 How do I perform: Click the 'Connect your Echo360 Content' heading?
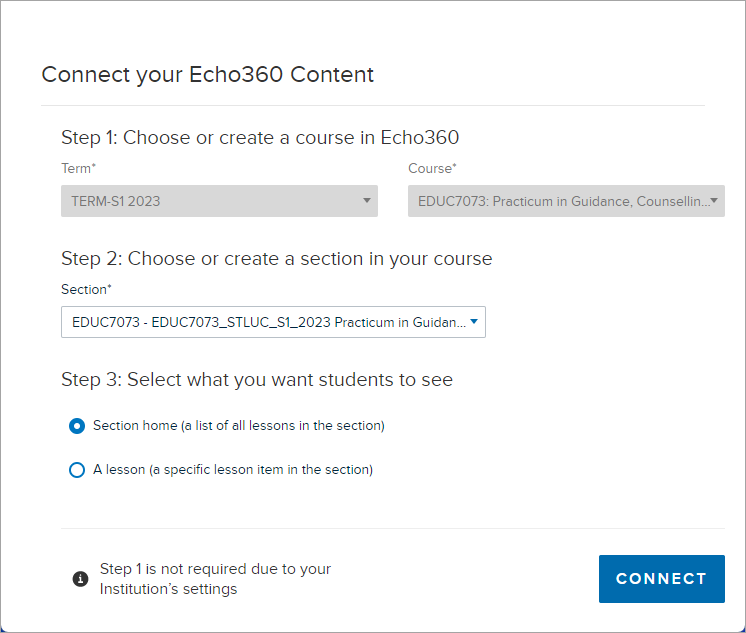click(208, 74)
